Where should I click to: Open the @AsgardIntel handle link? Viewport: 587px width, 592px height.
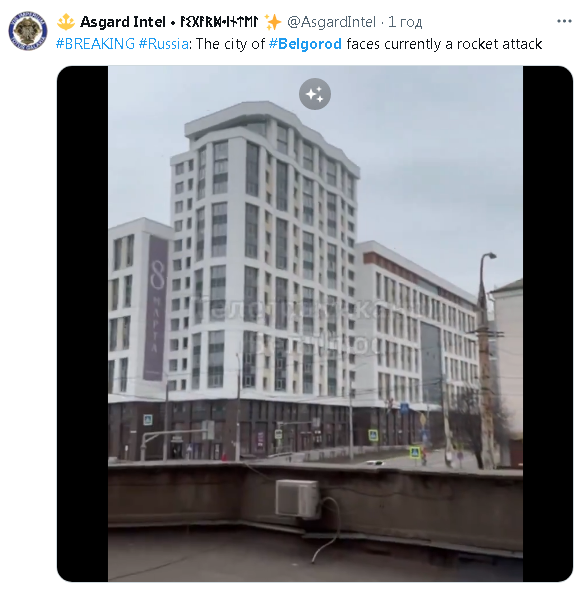tap(331, 22)
